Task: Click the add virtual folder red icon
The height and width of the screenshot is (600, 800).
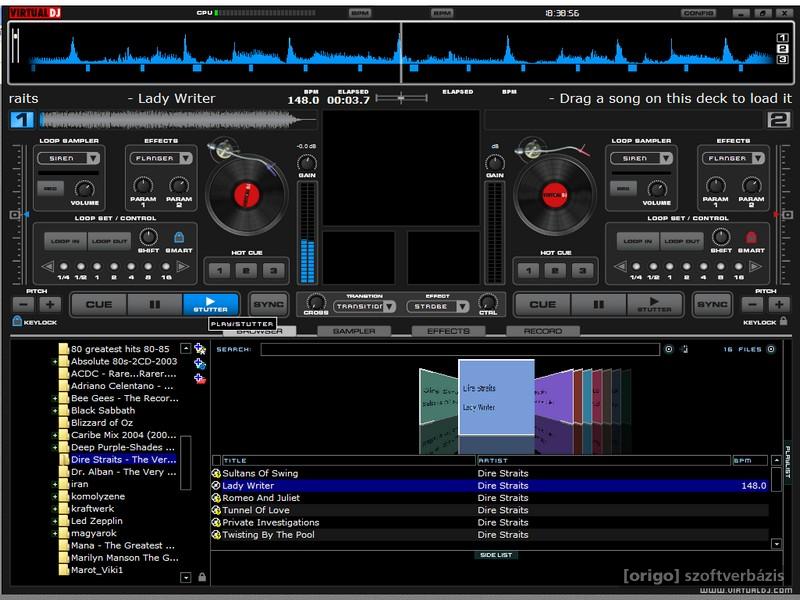Action: coord(199,379)
